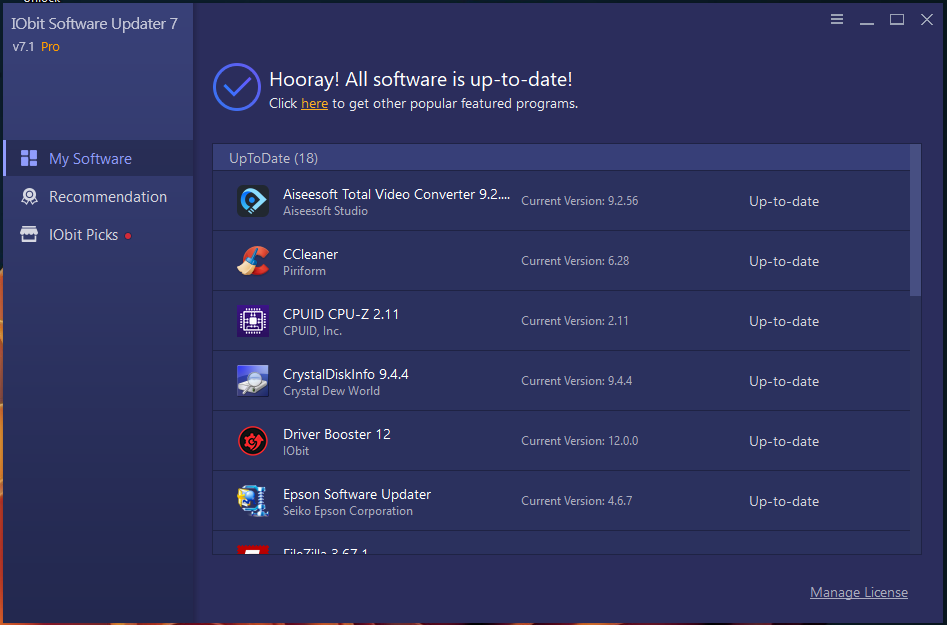Select the Driver Booster 12 name
Screen dimensions: 947x625
pos(336,434)
